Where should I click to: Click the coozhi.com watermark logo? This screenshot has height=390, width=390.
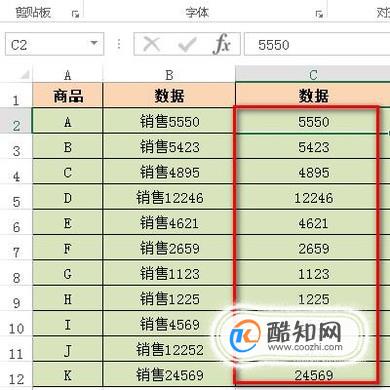(287, 335)
